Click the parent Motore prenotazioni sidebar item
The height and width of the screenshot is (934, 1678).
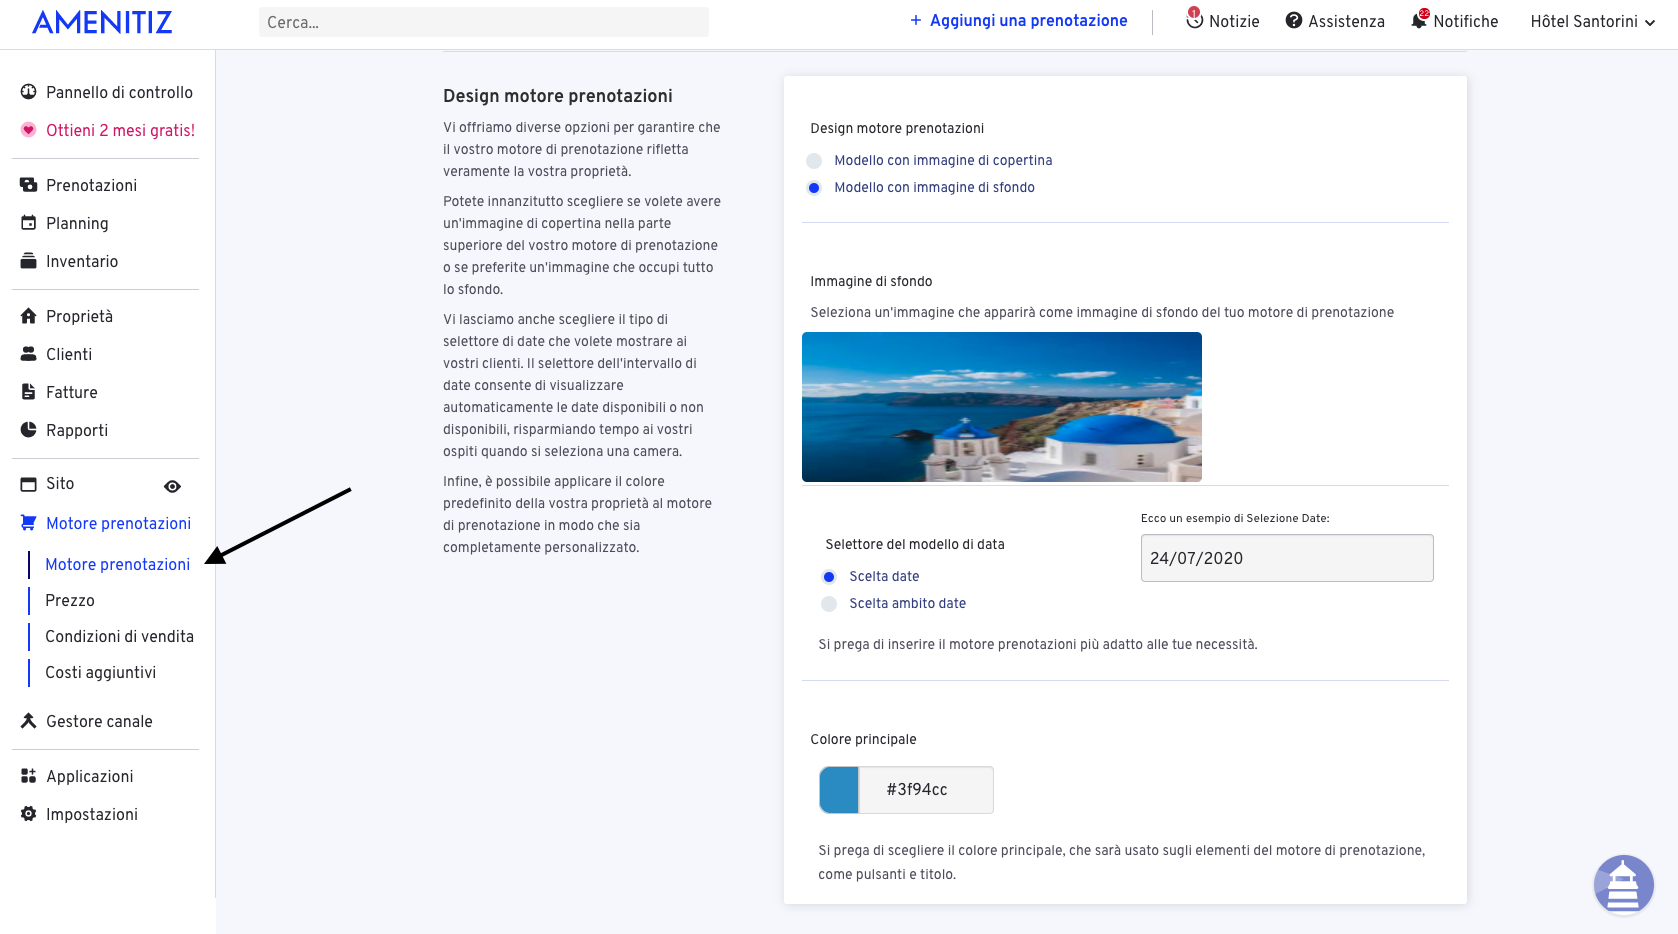(x=118, y=523)
